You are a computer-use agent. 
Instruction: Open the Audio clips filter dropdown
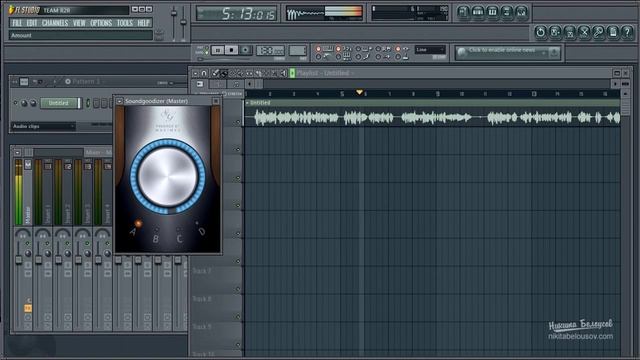(43, 127)
